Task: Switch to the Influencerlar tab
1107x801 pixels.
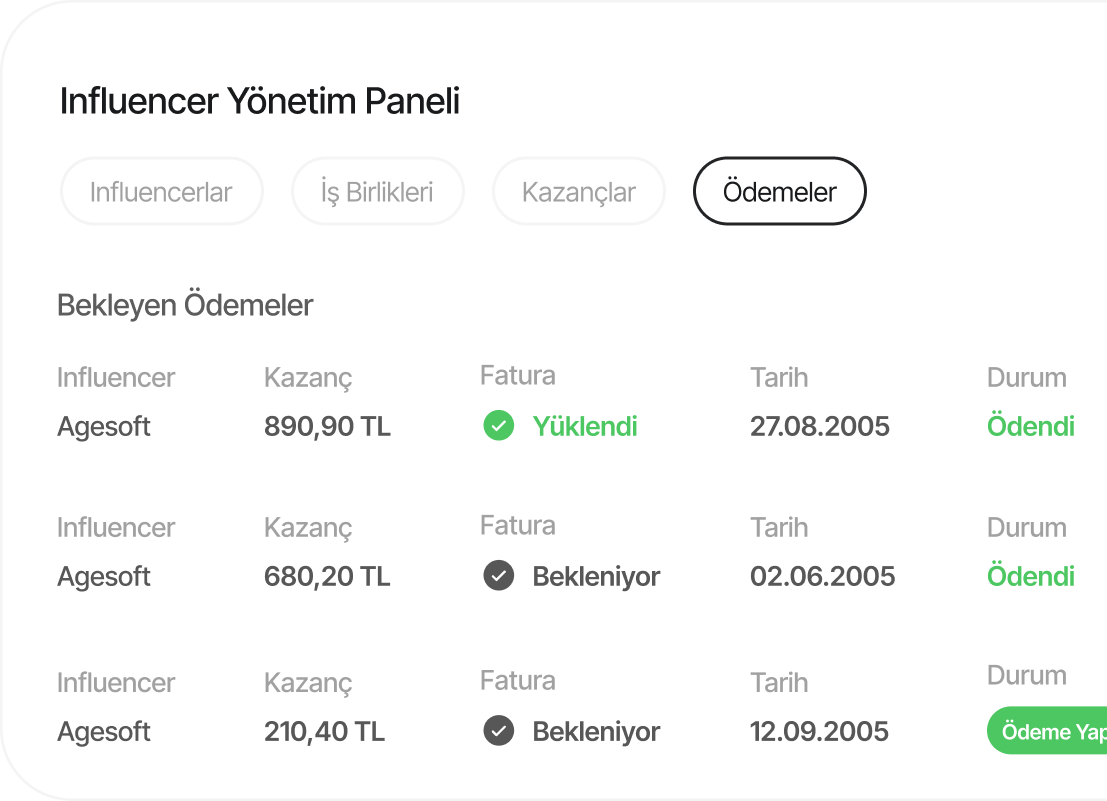Action: 161,191
